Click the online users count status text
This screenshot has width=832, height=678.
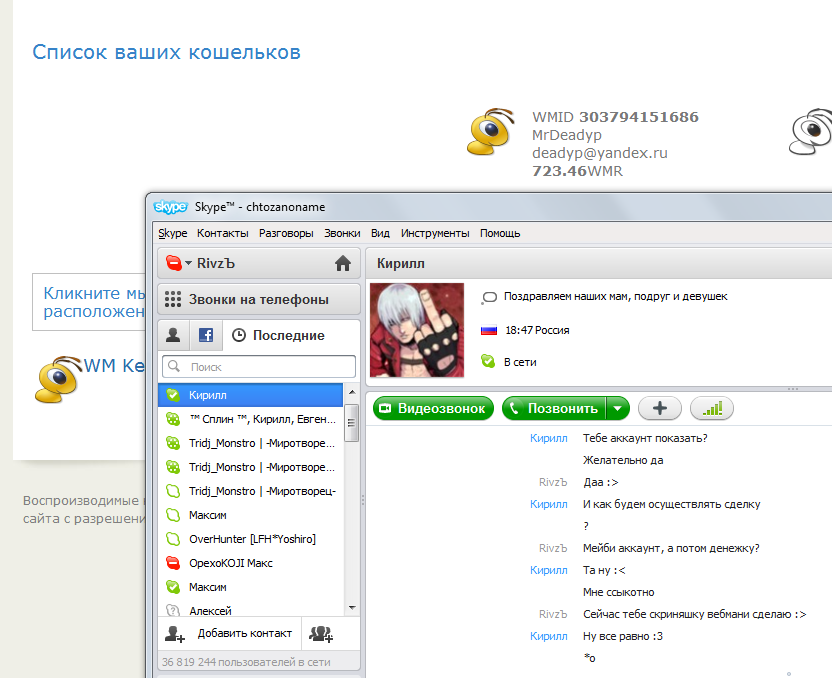[x=246, y=662]
